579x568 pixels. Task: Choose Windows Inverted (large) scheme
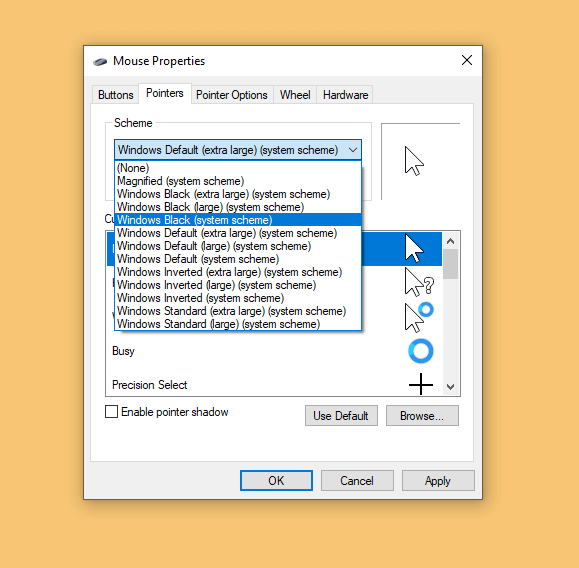(x=238, y=285)
